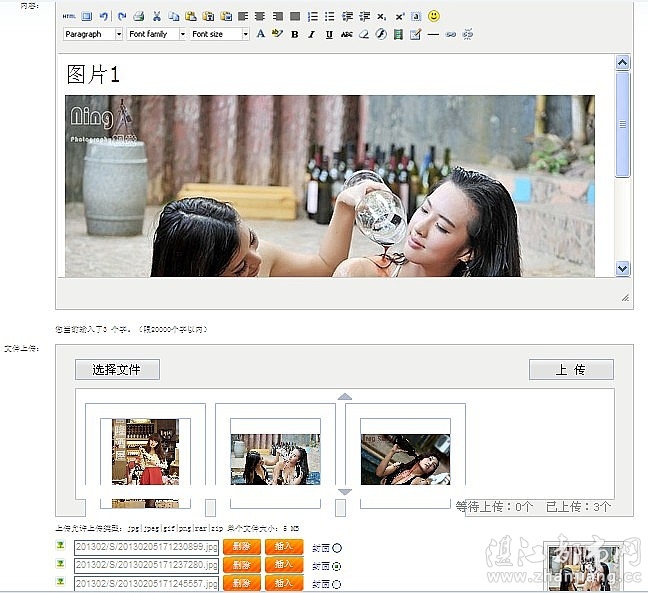This screenshot has height=593, width=648.
Task: Click the 选择文件 button
Action: pos(117,370)
